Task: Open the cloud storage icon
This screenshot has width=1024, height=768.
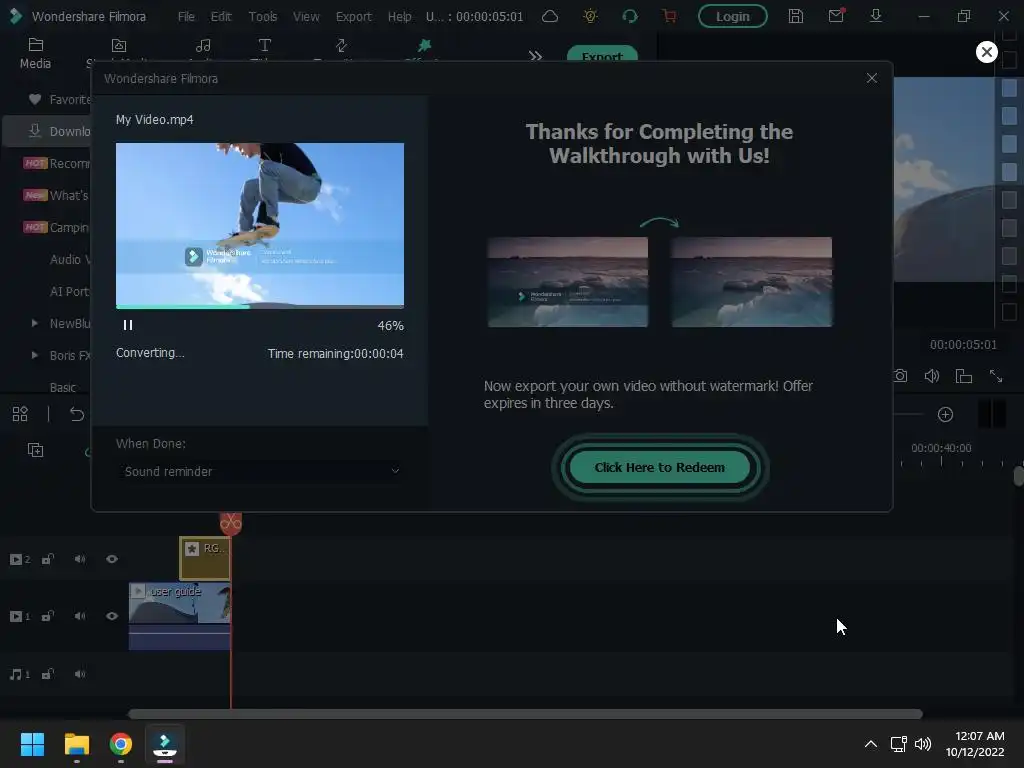Action: [x=550, y=16]
